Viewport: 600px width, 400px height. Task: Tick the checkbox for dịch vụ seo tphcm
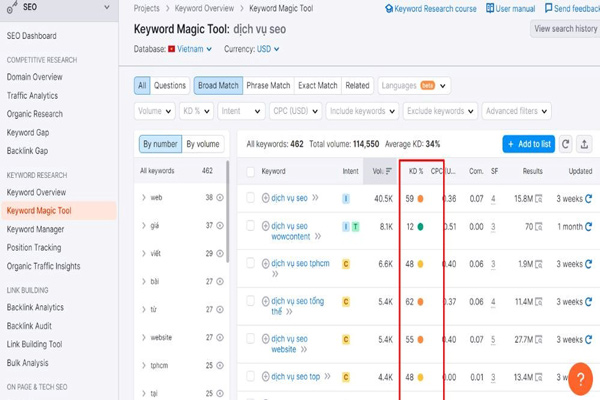(x=251, y=263)
